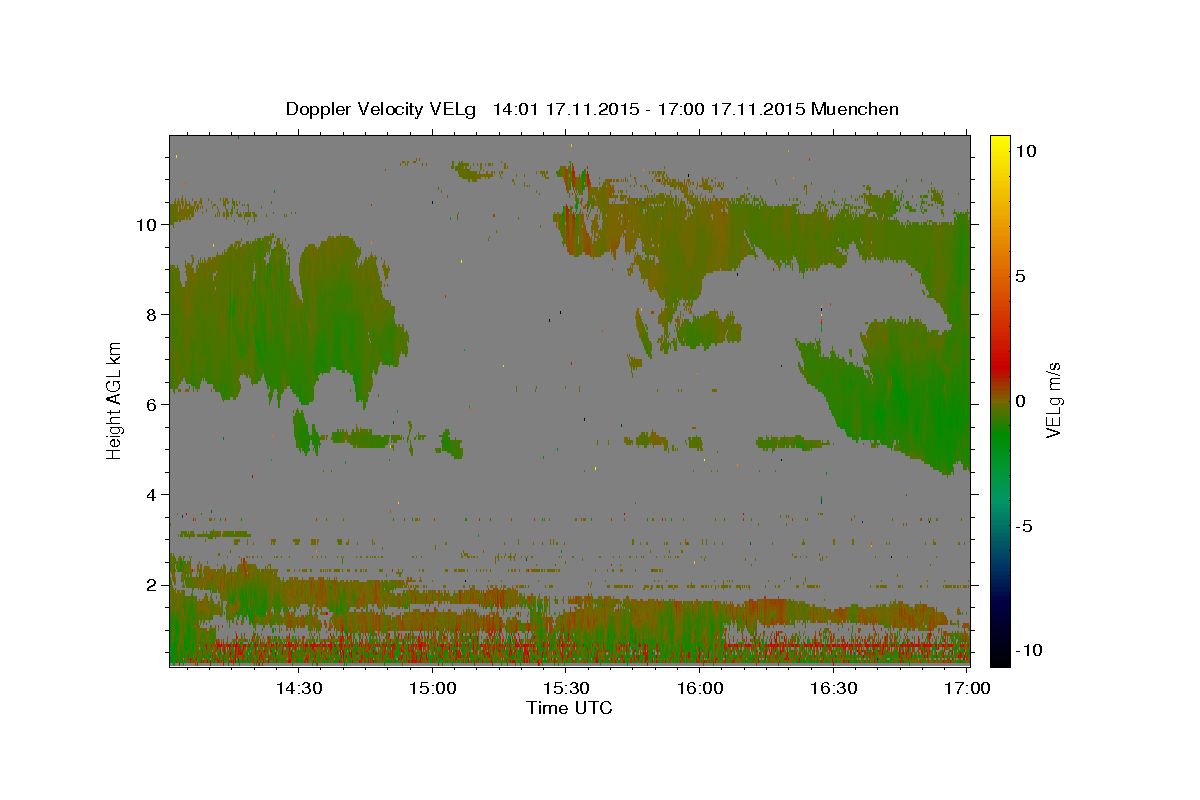1200x800 pixels.
Task: Click the 'Height AGL km' axis label
Action: point(115,399)
